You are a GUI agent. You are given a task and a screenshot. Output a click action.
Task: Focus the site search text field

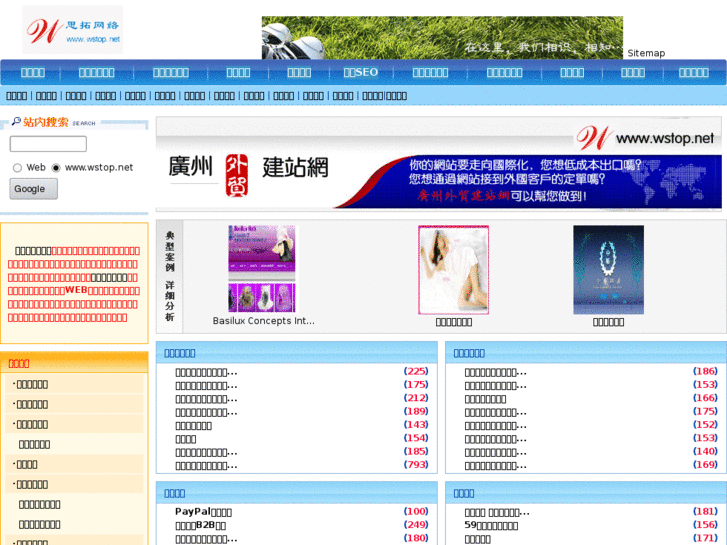[x=48, y=144]
